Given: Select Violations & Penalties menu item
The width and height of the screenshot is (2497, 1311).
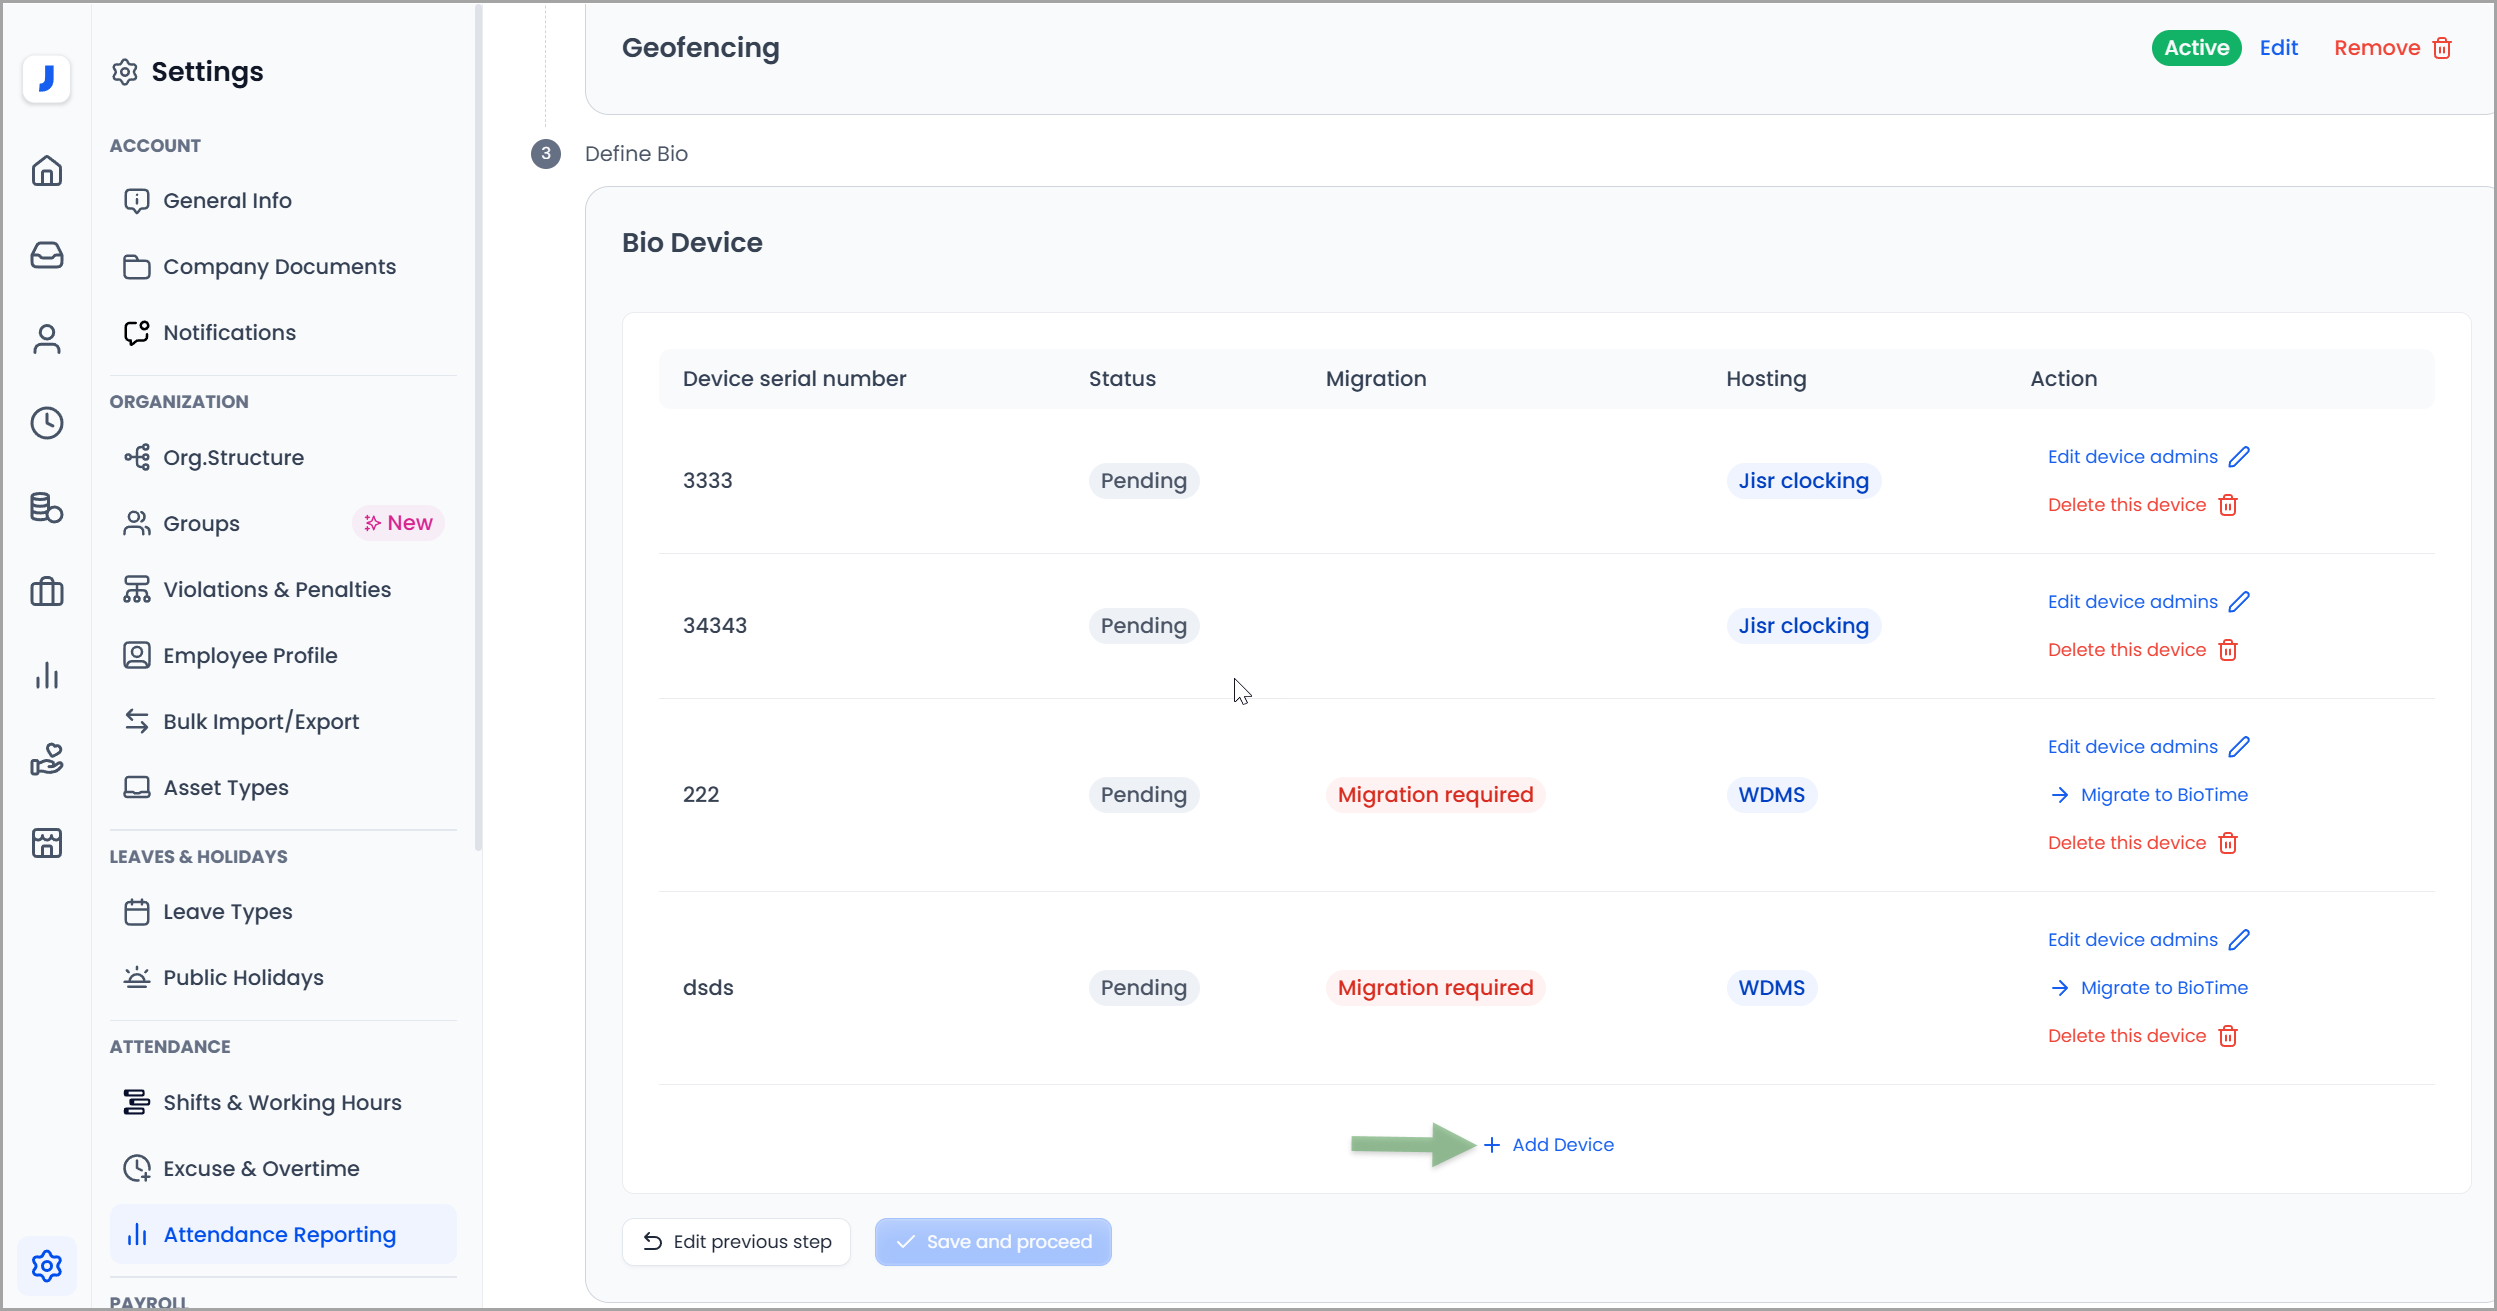Looking at the screenshot, I should [277, 589].
